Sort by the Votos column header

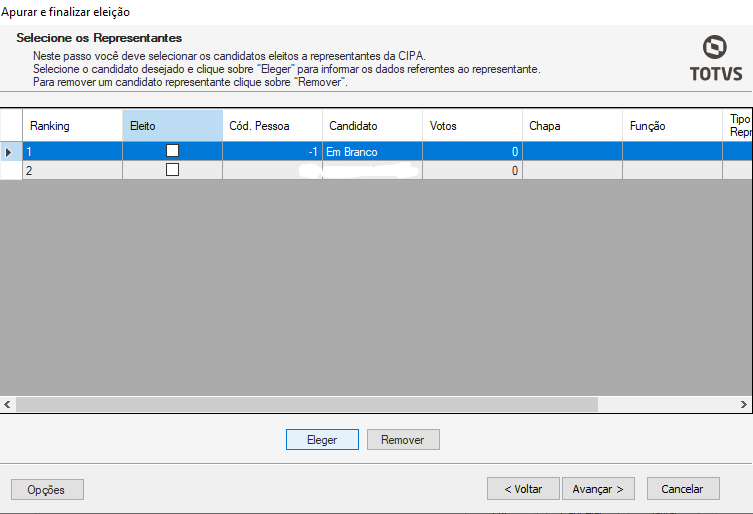tap(472, 126)
